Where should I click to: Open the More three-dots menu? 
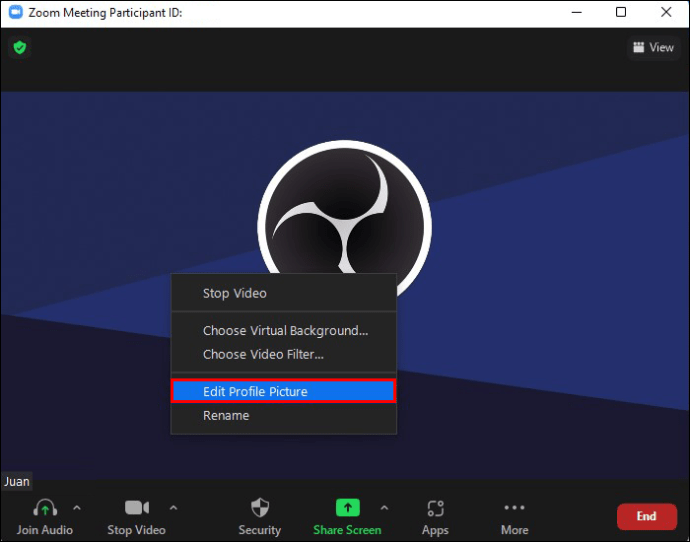(x=514, y=507)
